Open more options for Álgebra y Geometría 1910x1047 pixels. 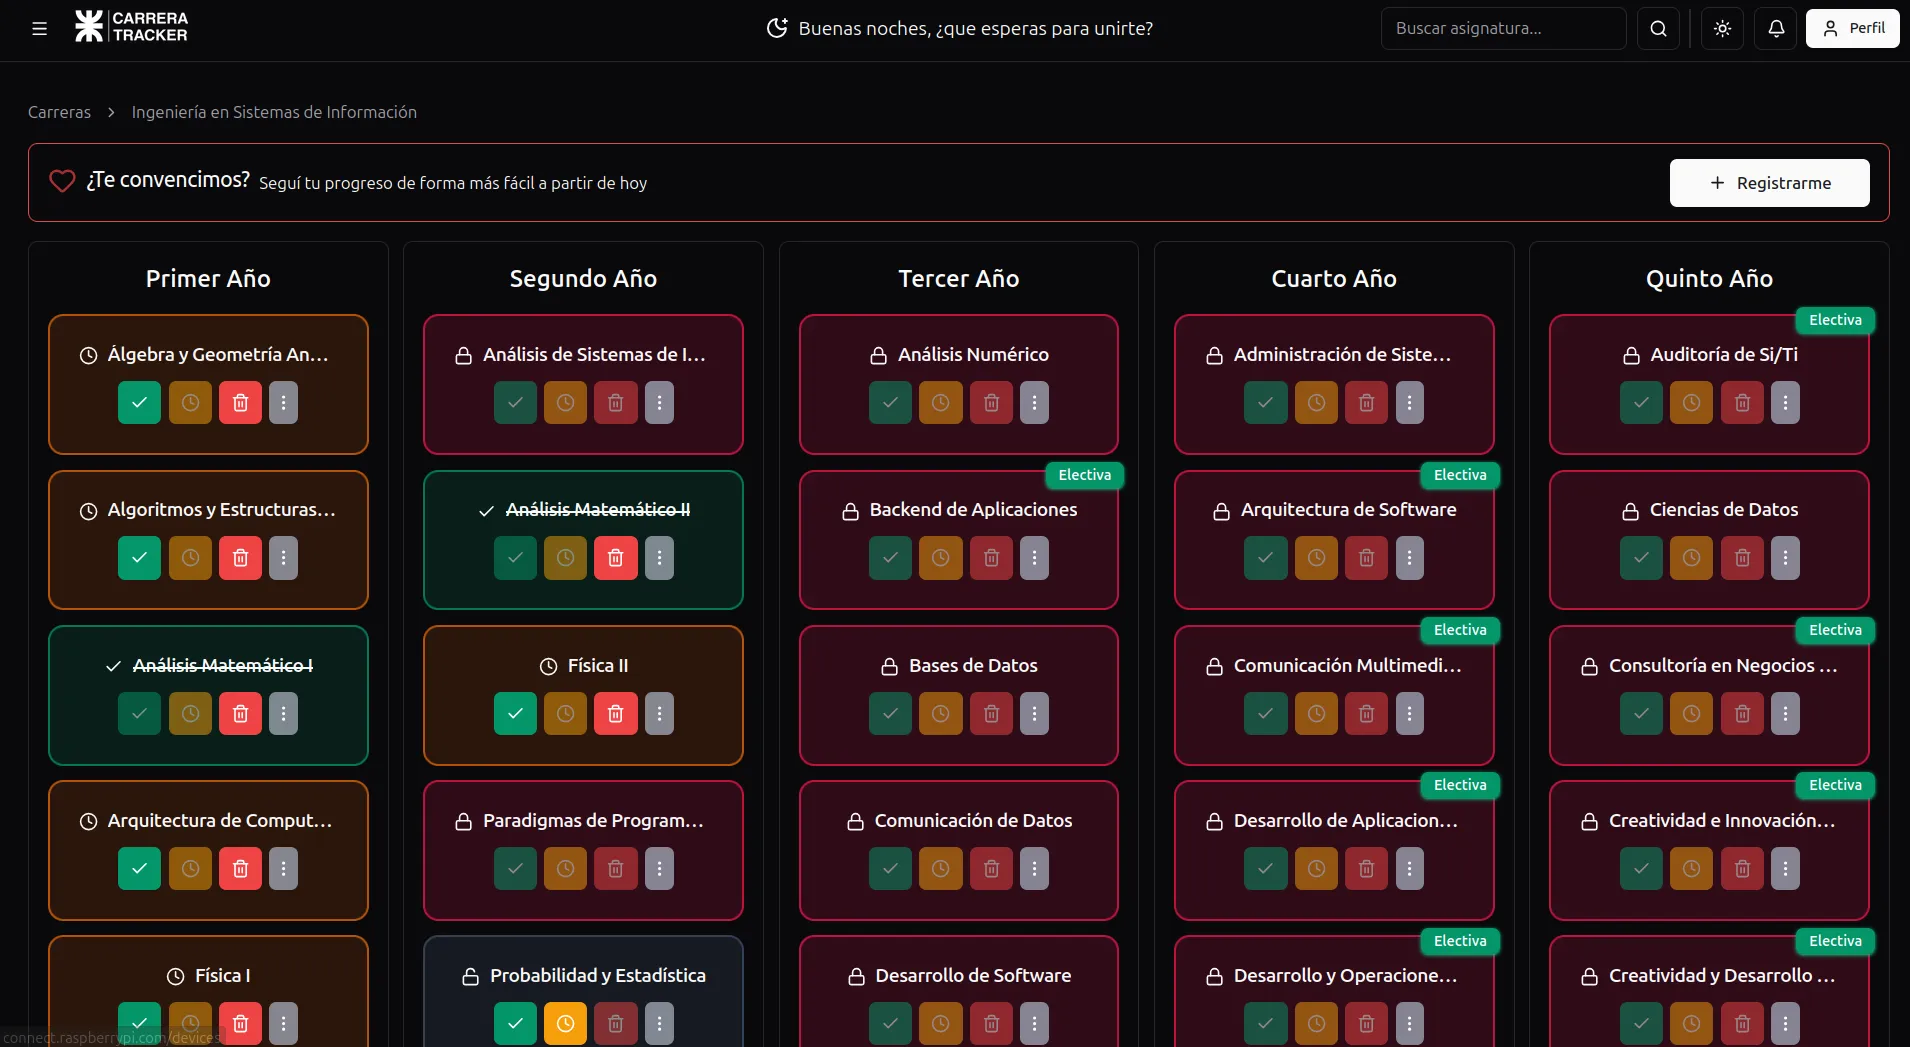[283, 403]
